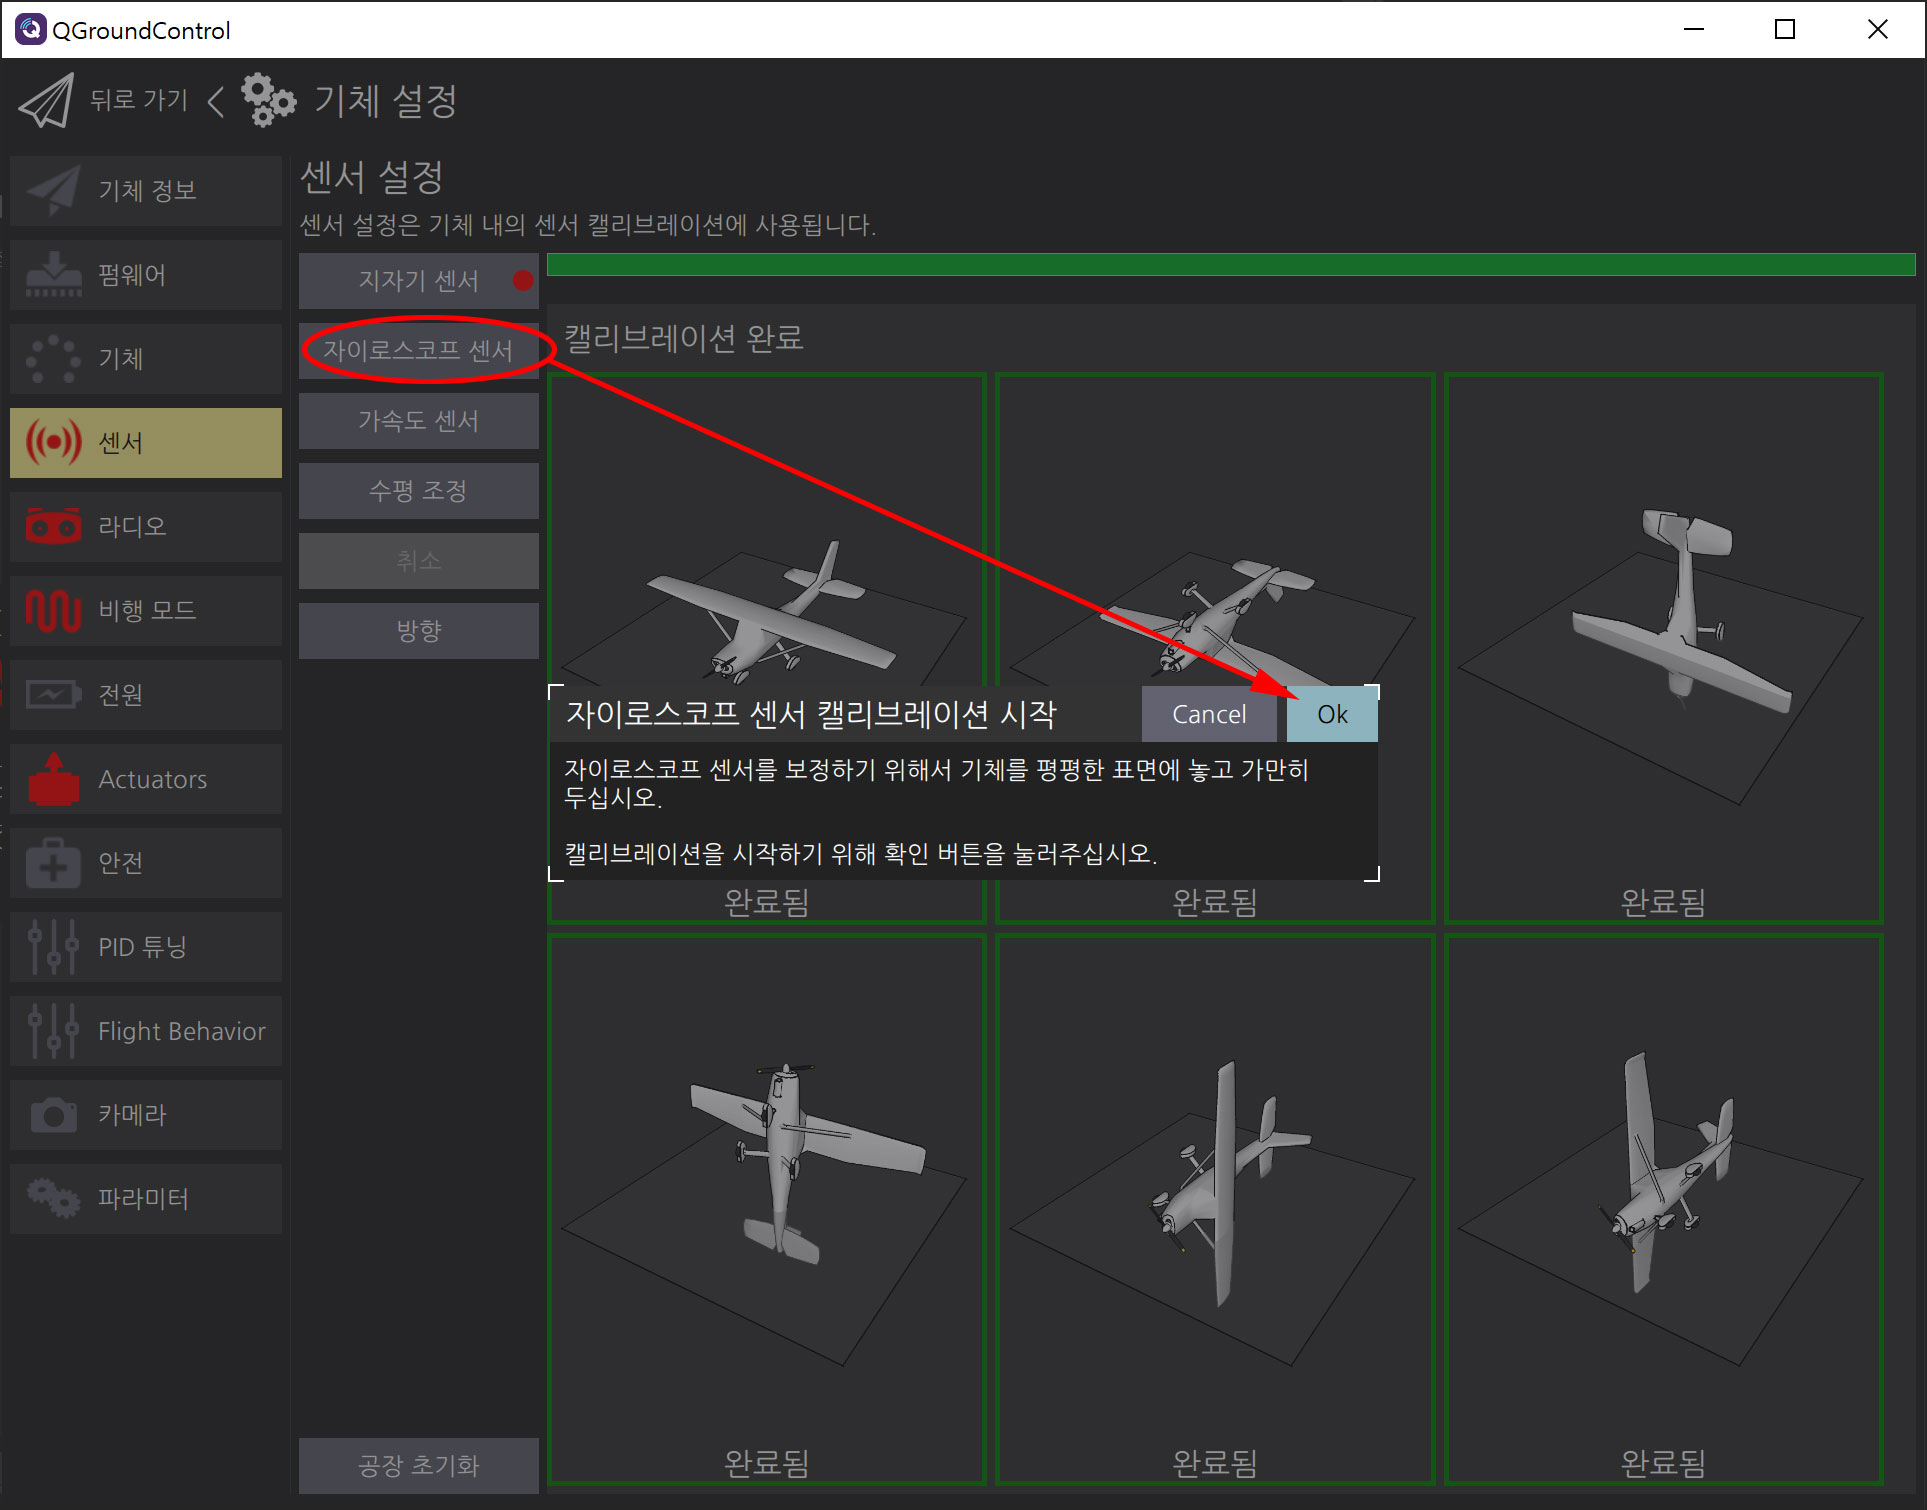Click the red radio controller icon

click(x=53, y=526)
